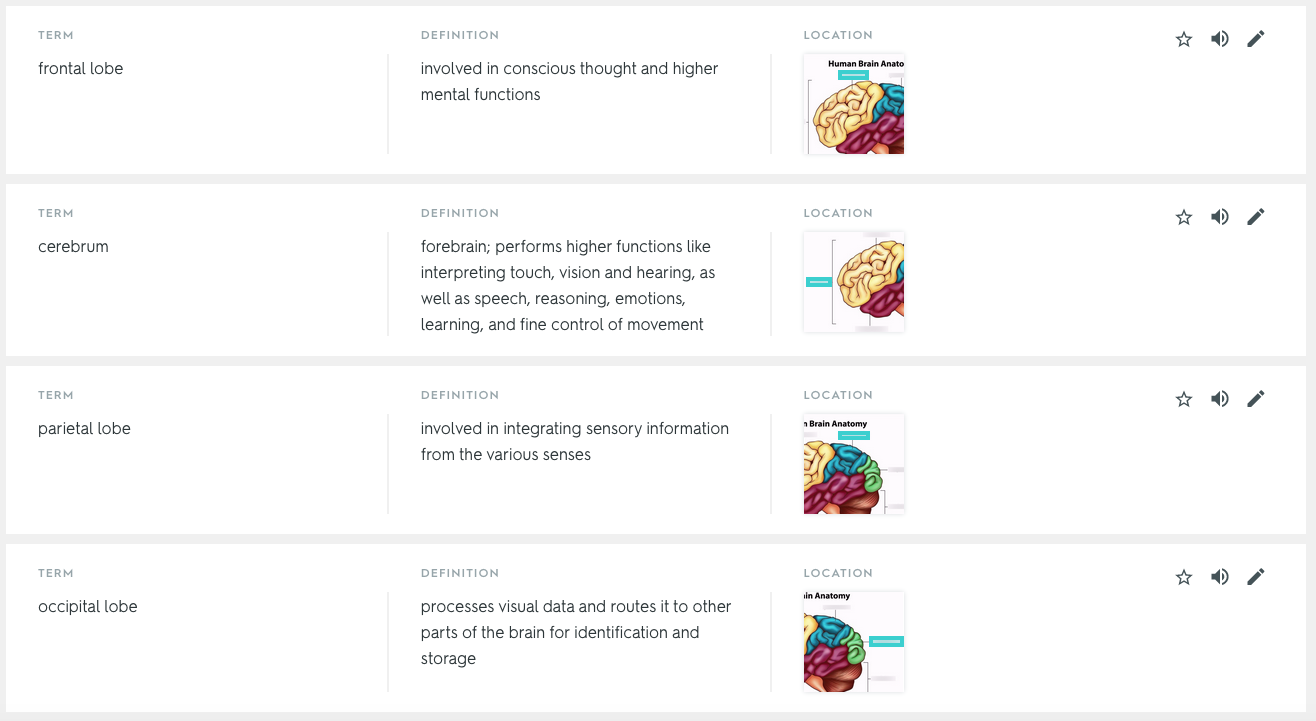Play audio for cerebrum card

pos(1220,217)
